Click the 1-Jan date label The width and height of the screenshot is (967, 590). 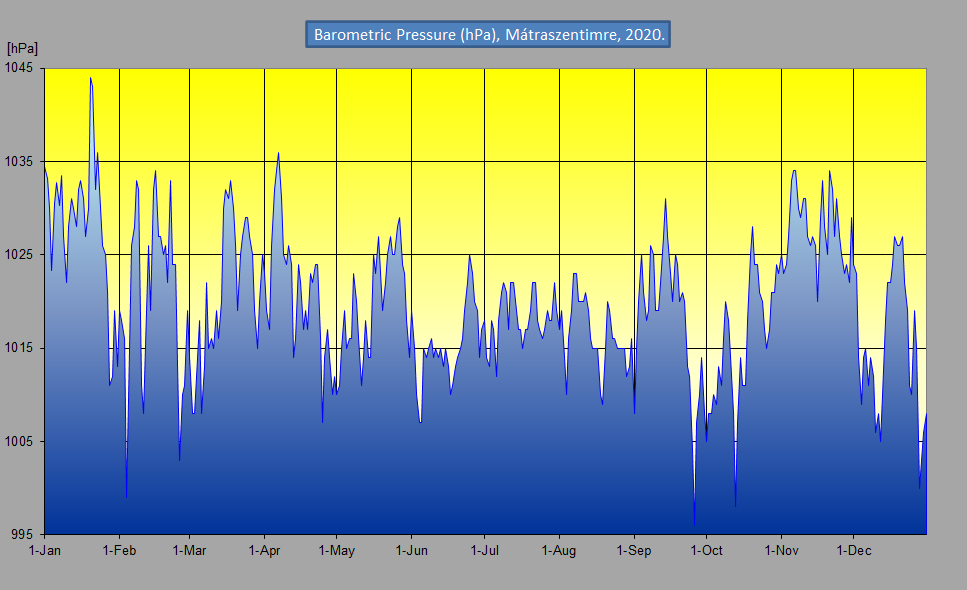click(45, 551)
